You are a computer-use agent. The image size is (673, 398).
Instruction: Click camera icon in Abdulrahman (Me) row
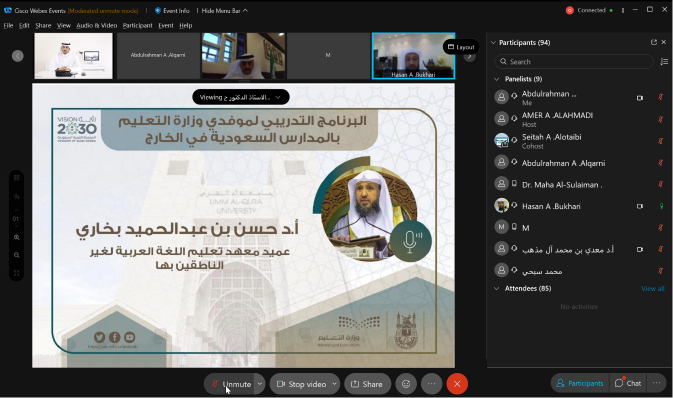point(640,98)
